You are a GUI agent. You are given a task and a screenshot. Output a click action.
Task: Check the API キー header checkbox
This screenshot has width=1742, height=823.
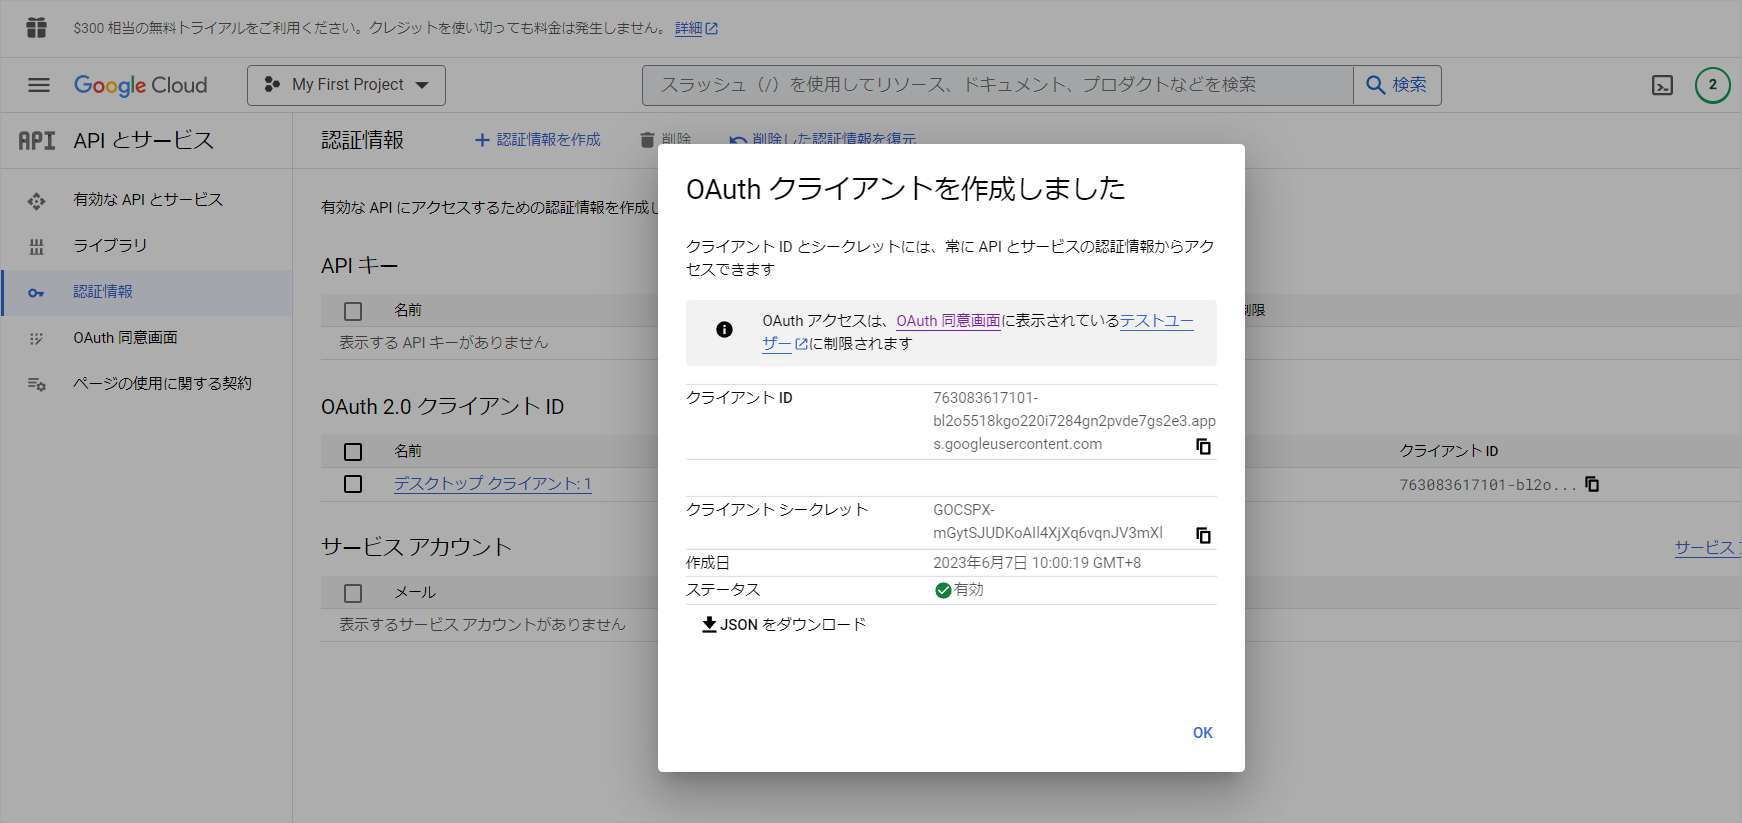click(353, 311)
